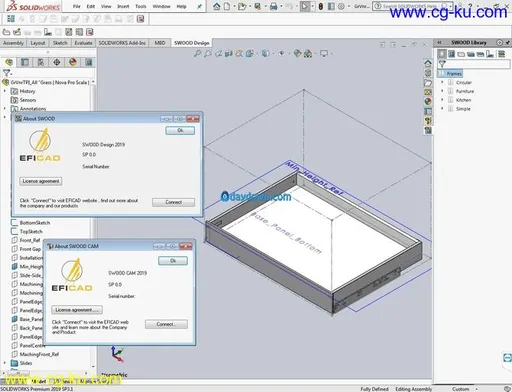Open the View menu
512x392 pixels.
point(106,6)
